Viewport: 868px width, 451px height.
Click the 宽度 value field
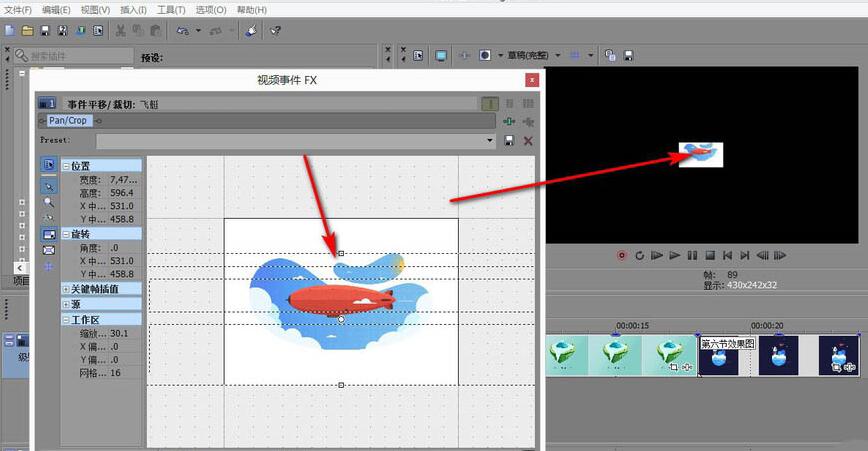[123, 180]
